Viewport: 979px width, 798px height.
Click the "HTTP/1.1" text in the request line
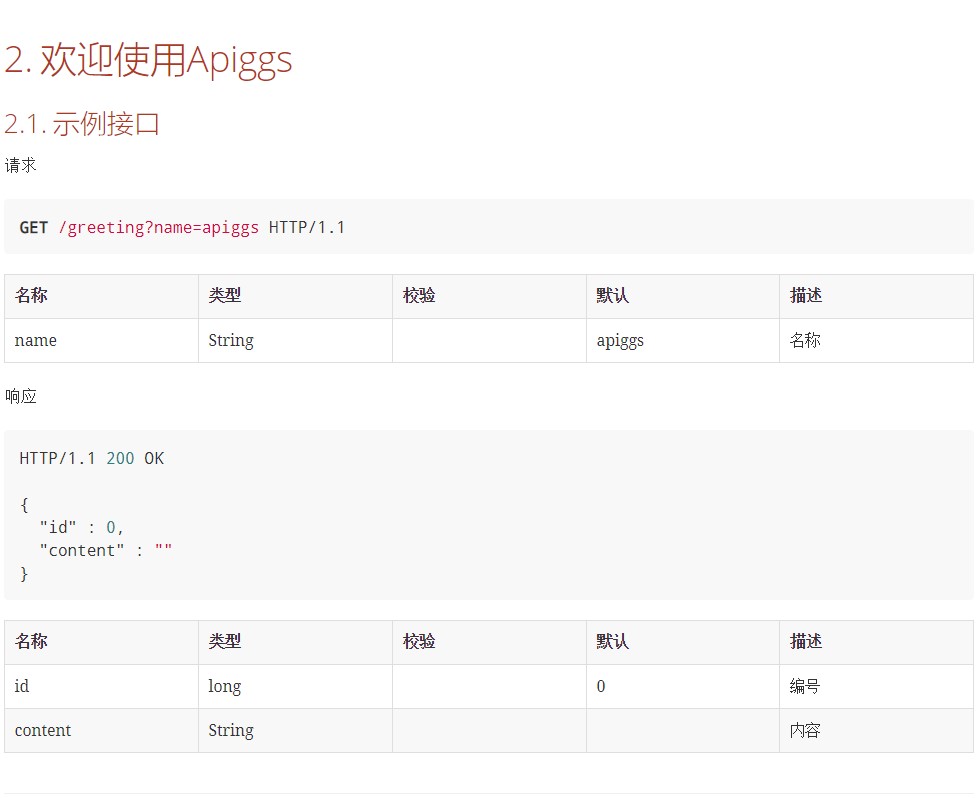point(307,227)
